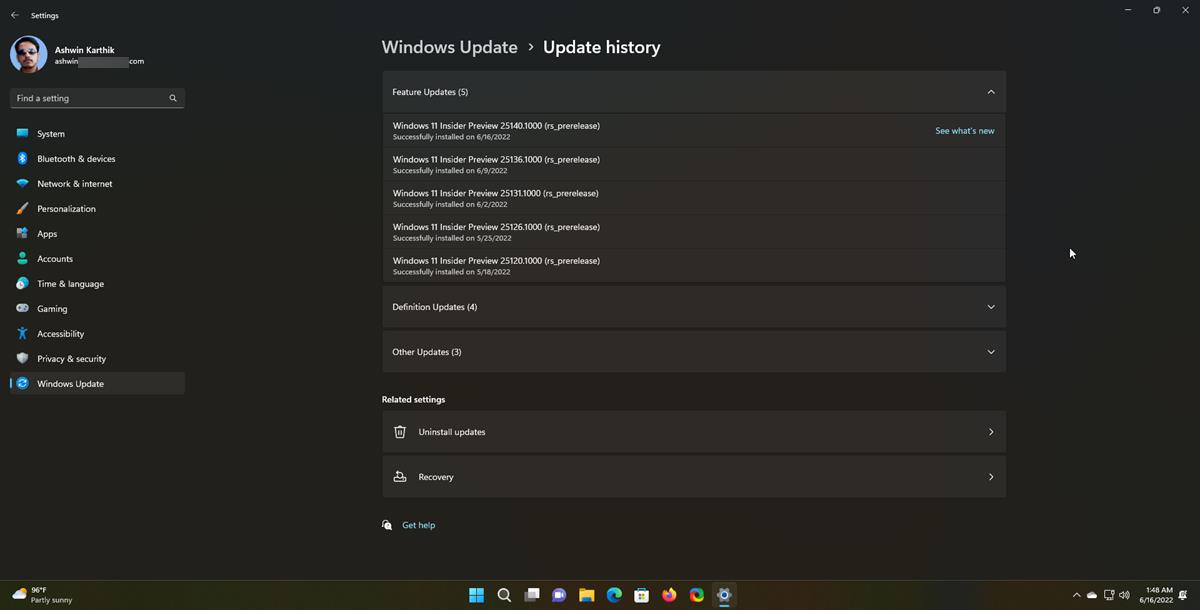This screenshot has width=1200, height=610.
Task: Click the OneDrive cloud icon in the tray
Action: [1092, 594]
